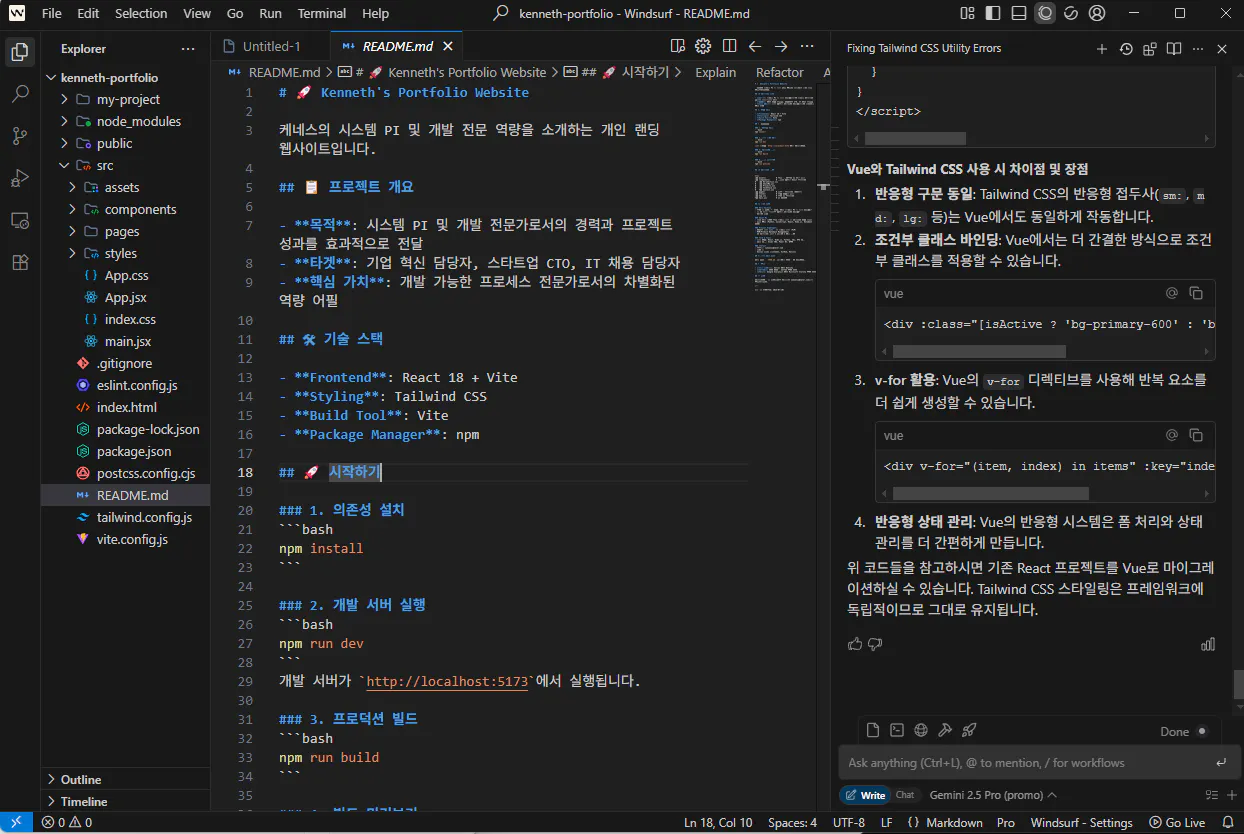The image size is (1244, 834).
Task: Open Run and Debug view
Action: point(19,178)
